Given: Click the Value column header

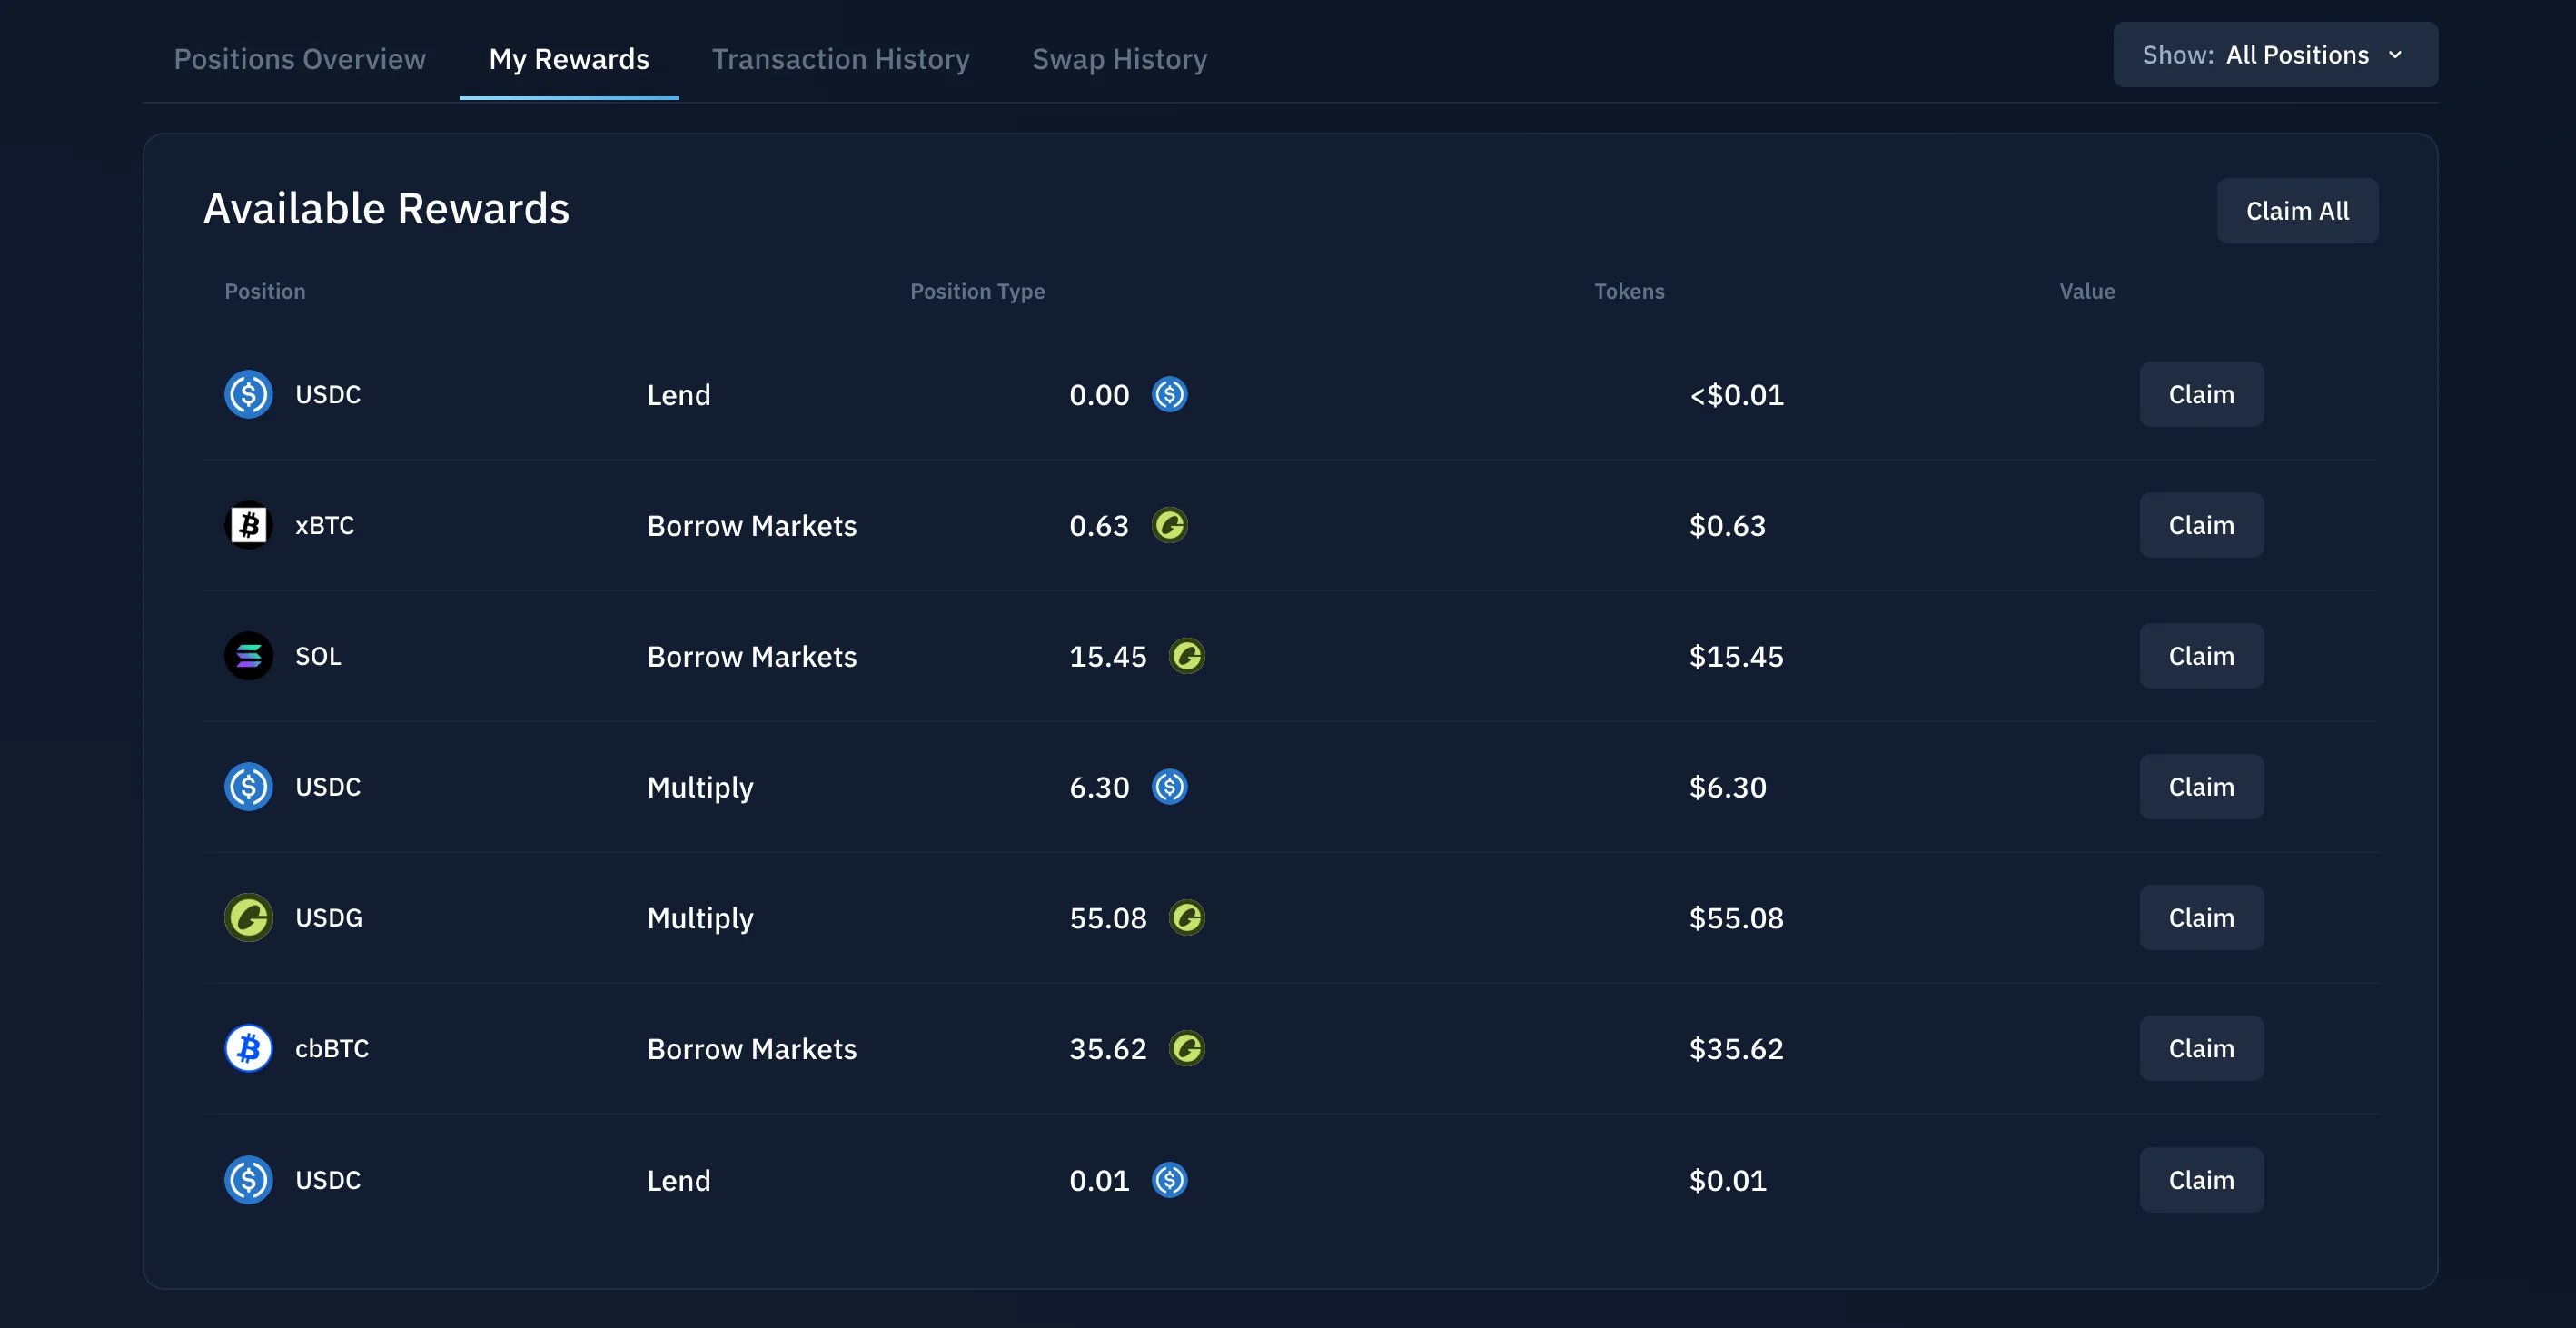Looking at the screenshot, I should (2087, 291).
